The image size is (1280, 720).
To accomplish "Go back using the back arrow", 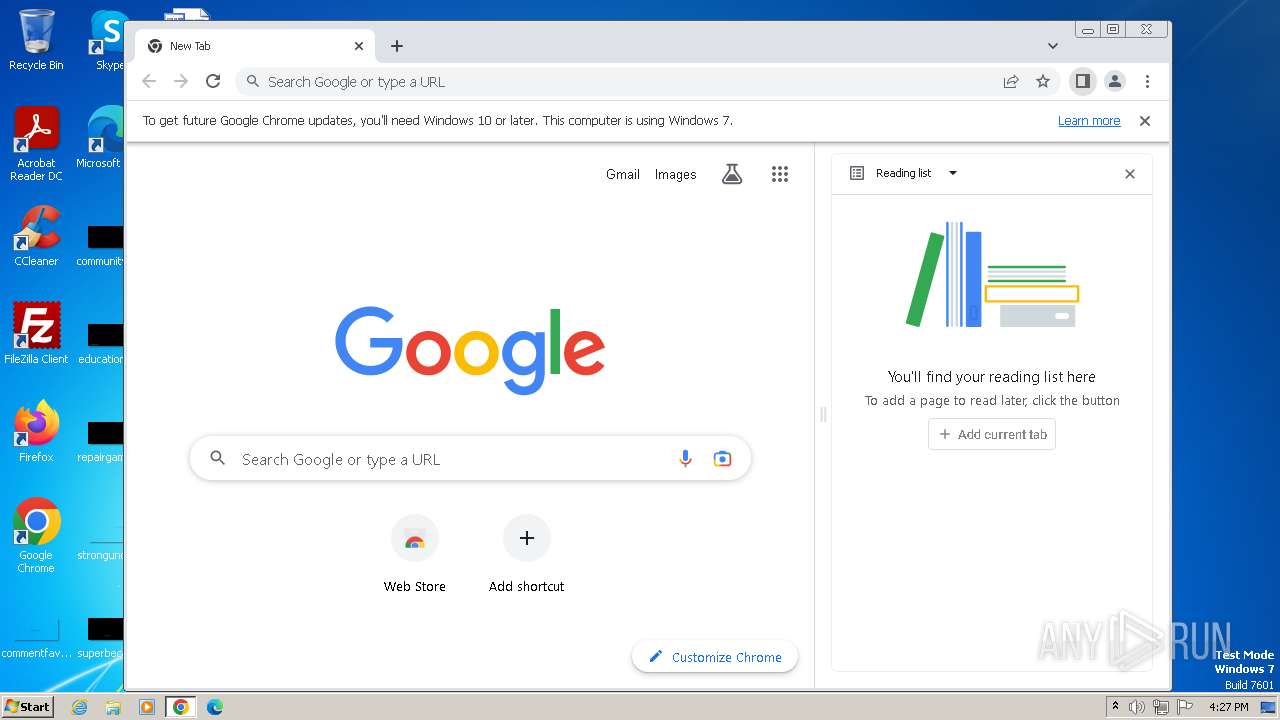I will coord(149,82).
